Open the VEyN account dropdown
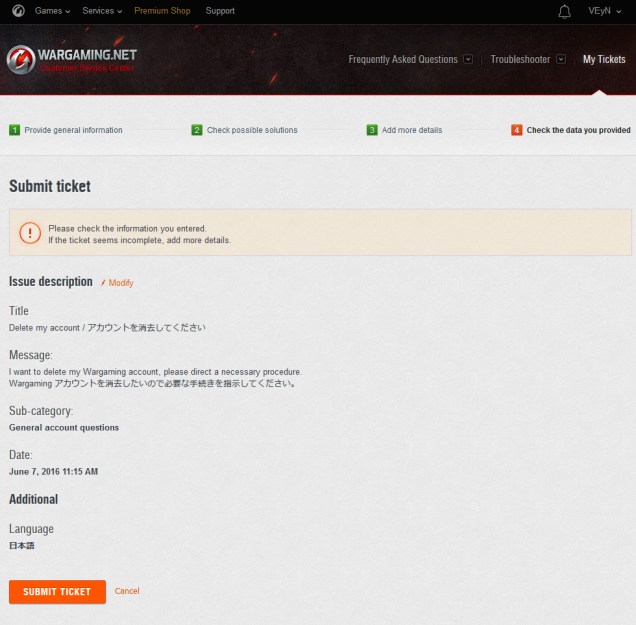 point(605,11)
